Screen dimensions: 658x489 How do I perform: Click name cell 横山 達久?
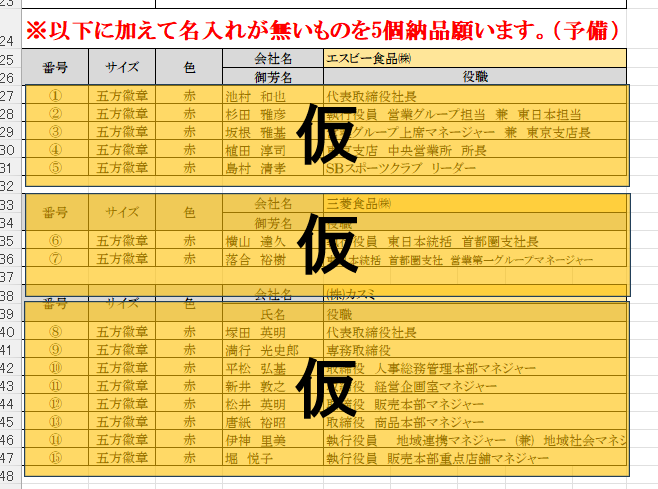[273, 241]
